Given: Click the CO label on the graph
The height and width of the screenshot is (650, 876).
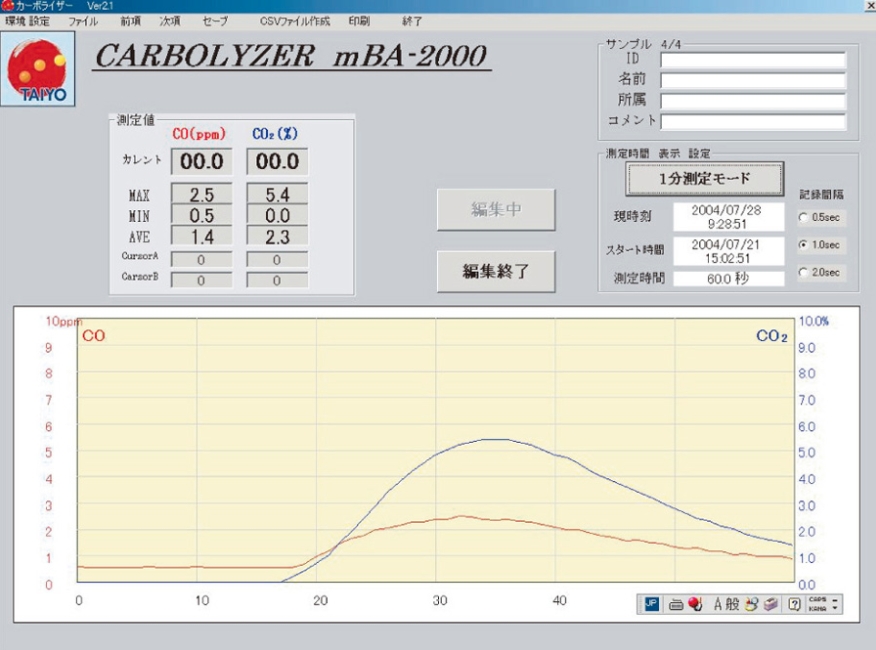Looking at the screenshot, I should (93, 336).
